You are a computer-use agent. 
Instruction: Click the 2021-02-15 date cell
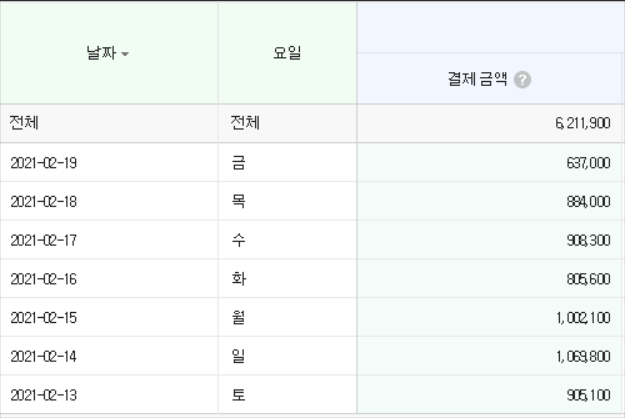click(109, 317)
